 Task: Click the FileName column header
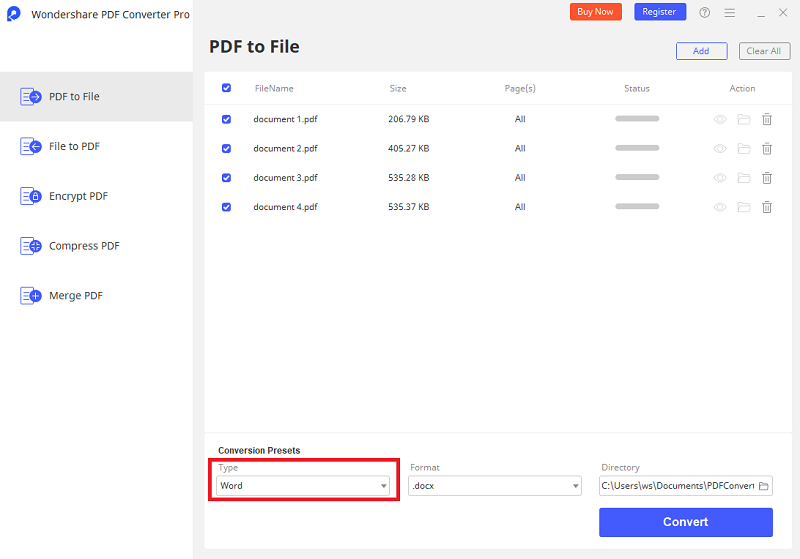274,88
